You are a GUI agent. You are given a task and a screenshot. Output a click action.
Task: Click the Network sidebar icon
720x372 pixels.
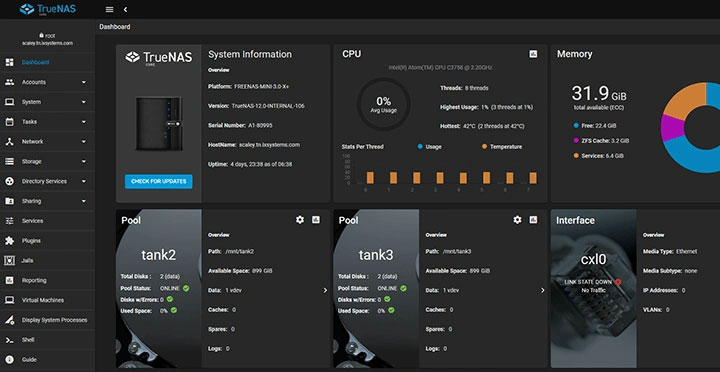pyautogui.click(x=9, y=141)
